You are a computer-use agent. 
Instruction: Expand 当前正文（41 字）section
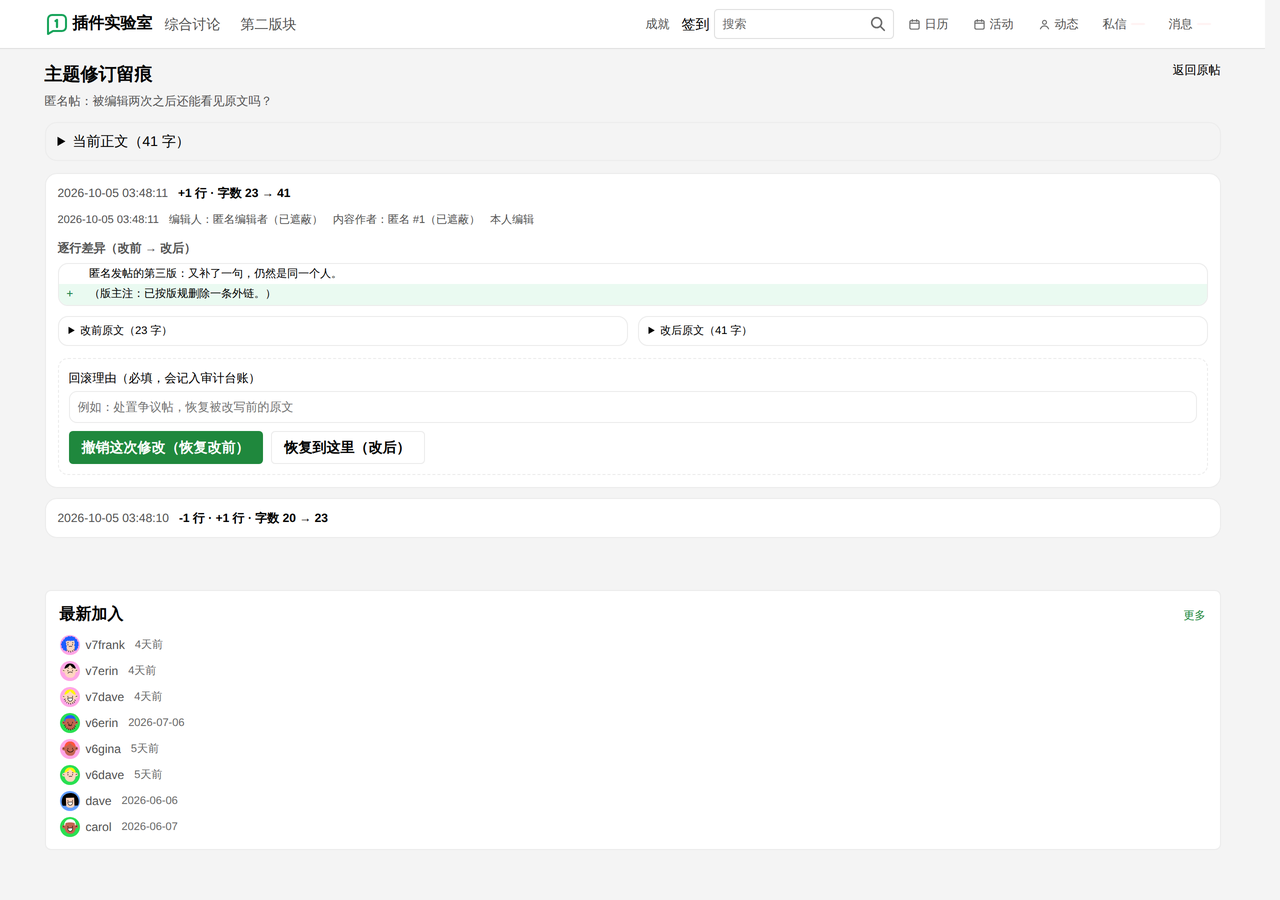[633, 142]
